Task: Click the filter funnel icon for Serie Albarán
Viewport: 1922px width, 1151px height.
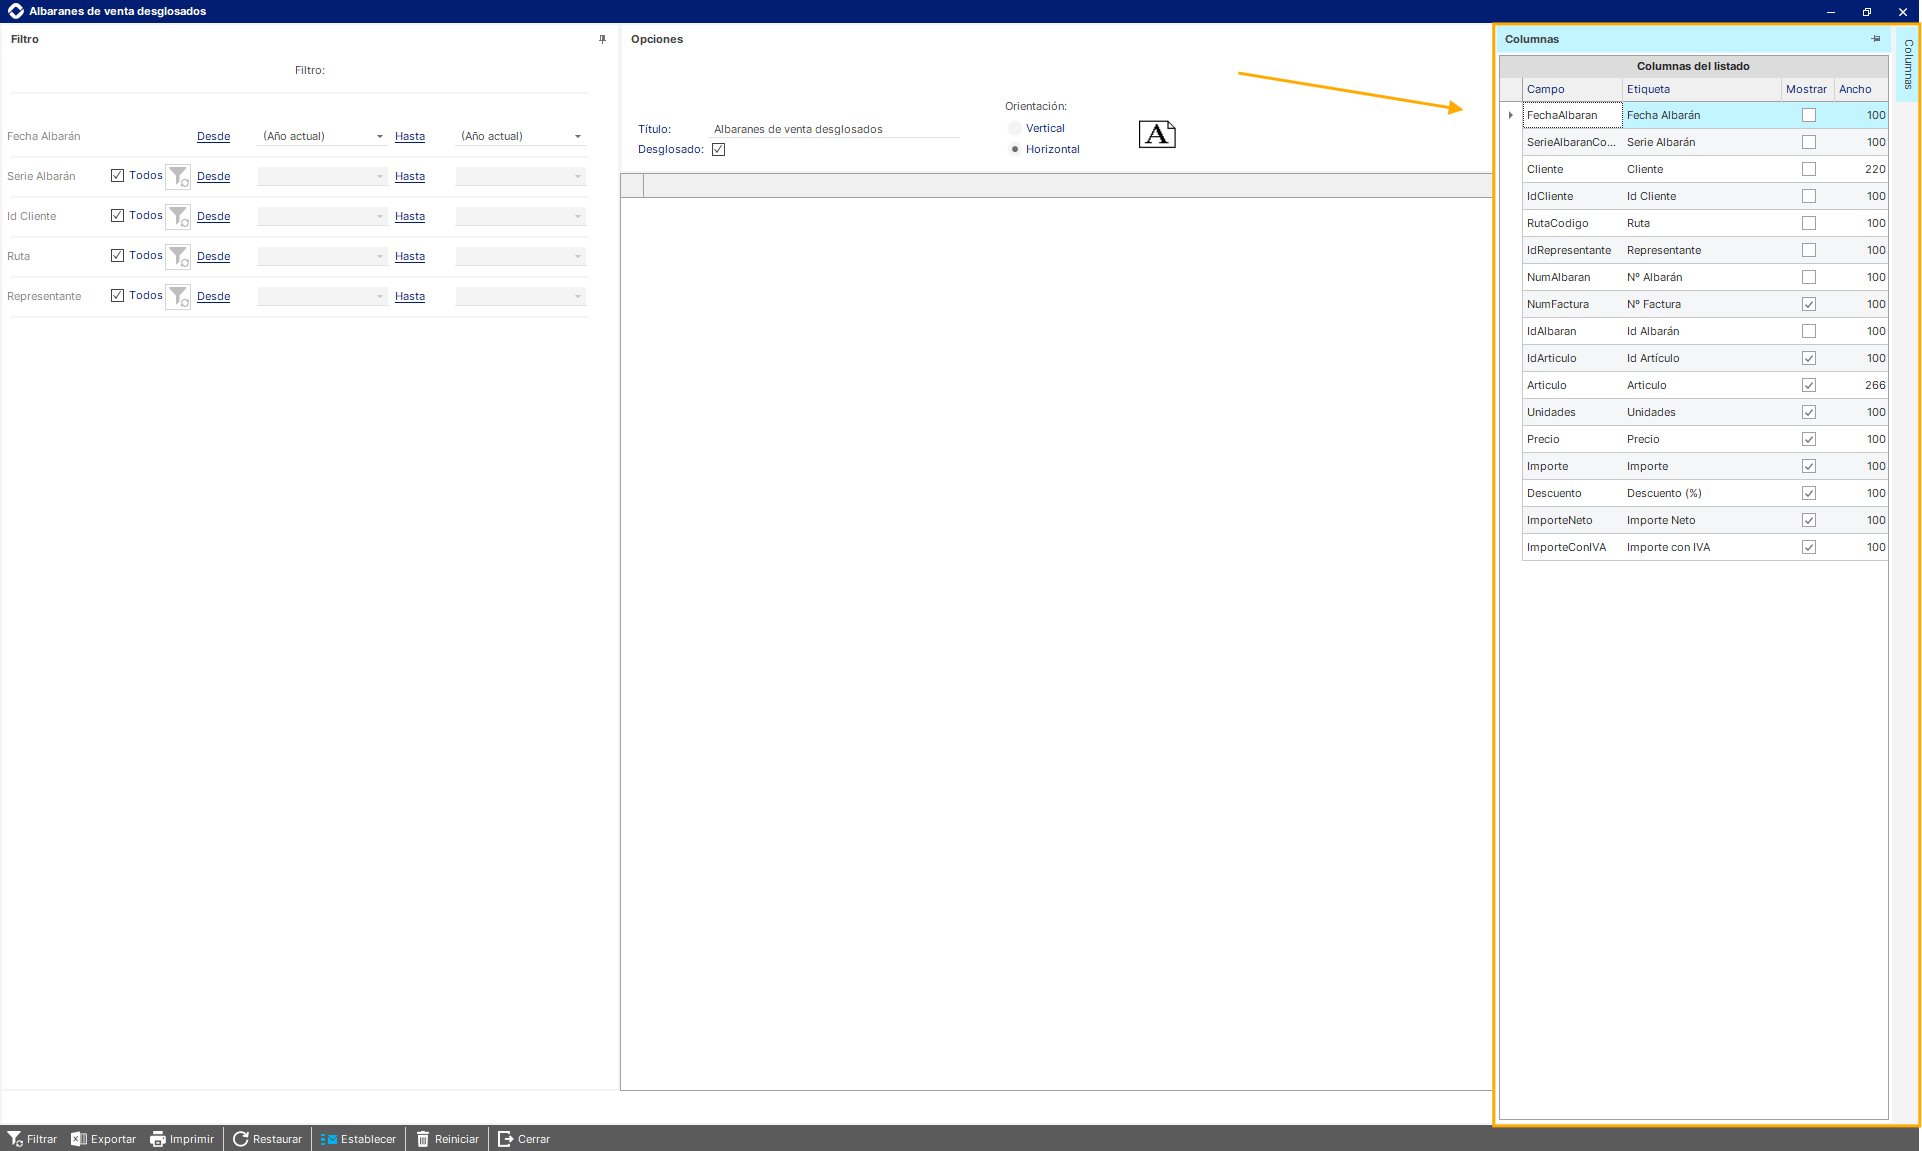Action: click(x=178, y=176)
